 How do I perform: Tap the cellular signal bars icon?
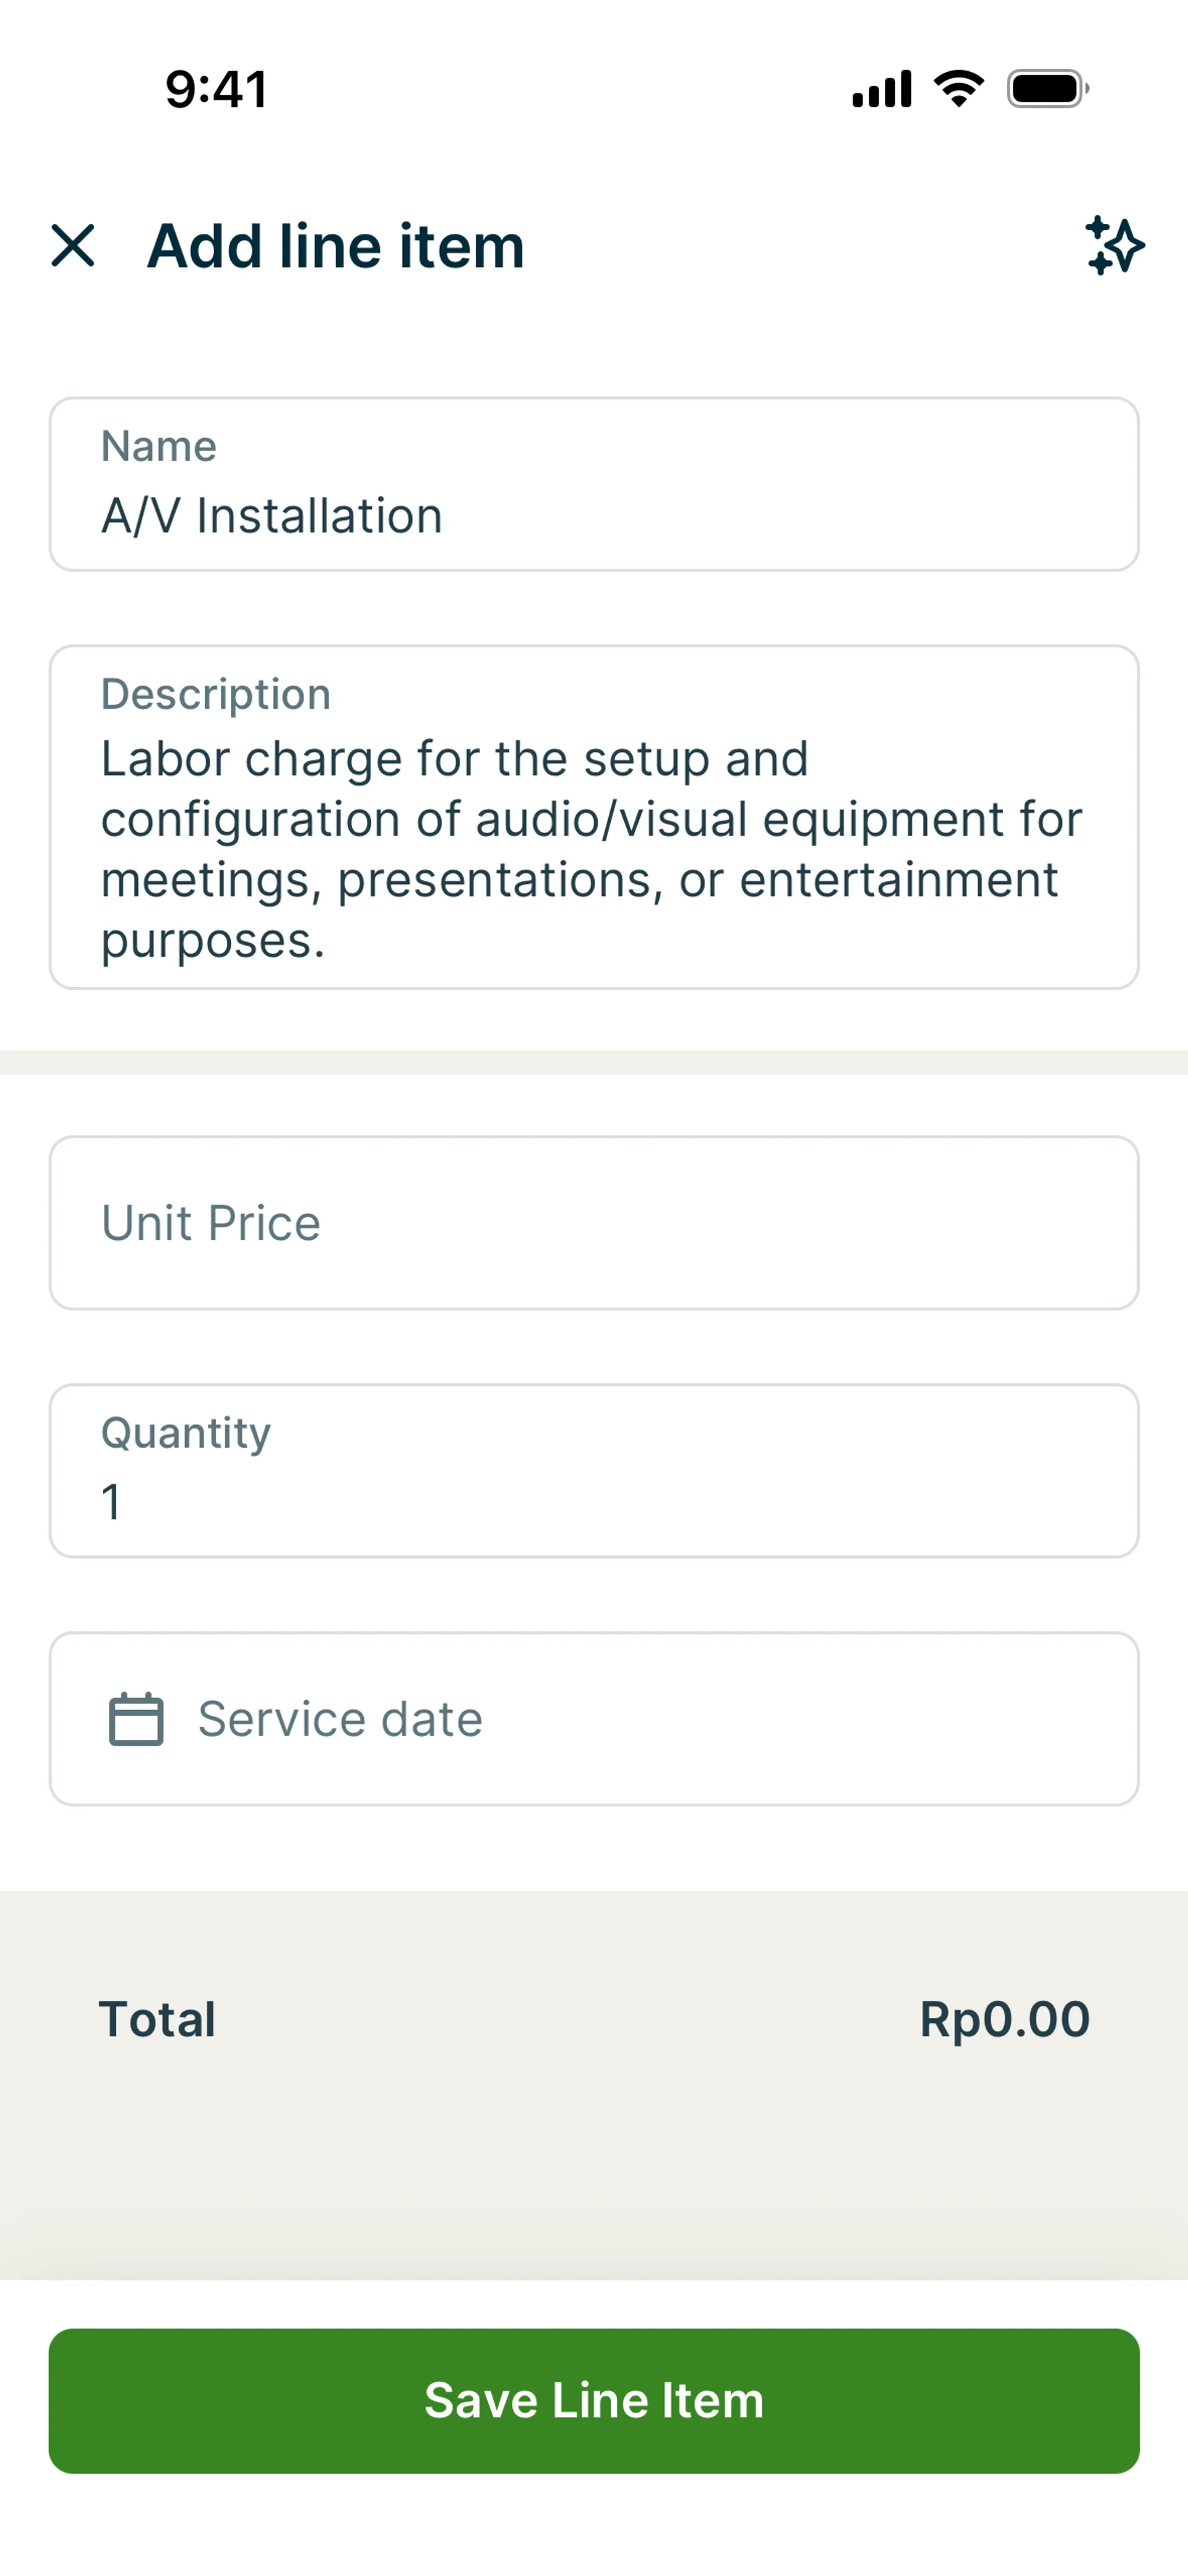tap(881, 89)
